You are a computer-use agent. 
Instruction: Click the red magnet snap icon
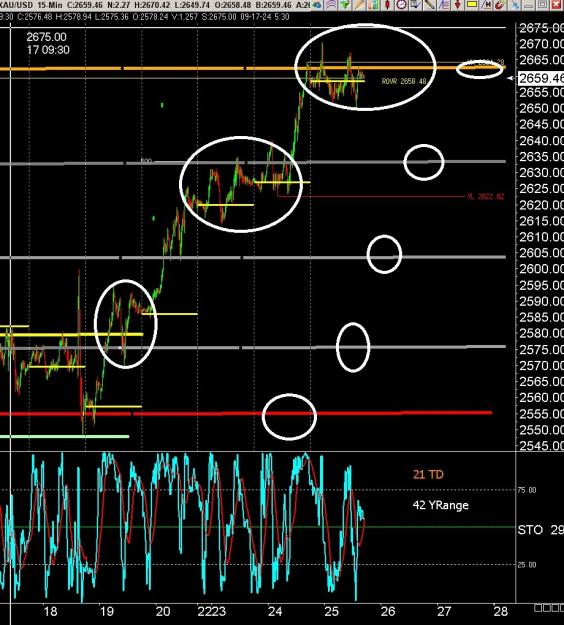click(x=501, y=5)
